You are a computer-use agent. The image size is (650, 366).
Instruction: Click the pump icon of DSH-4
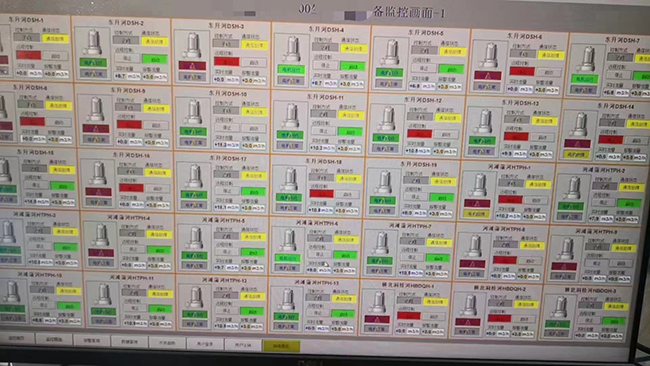292,49
